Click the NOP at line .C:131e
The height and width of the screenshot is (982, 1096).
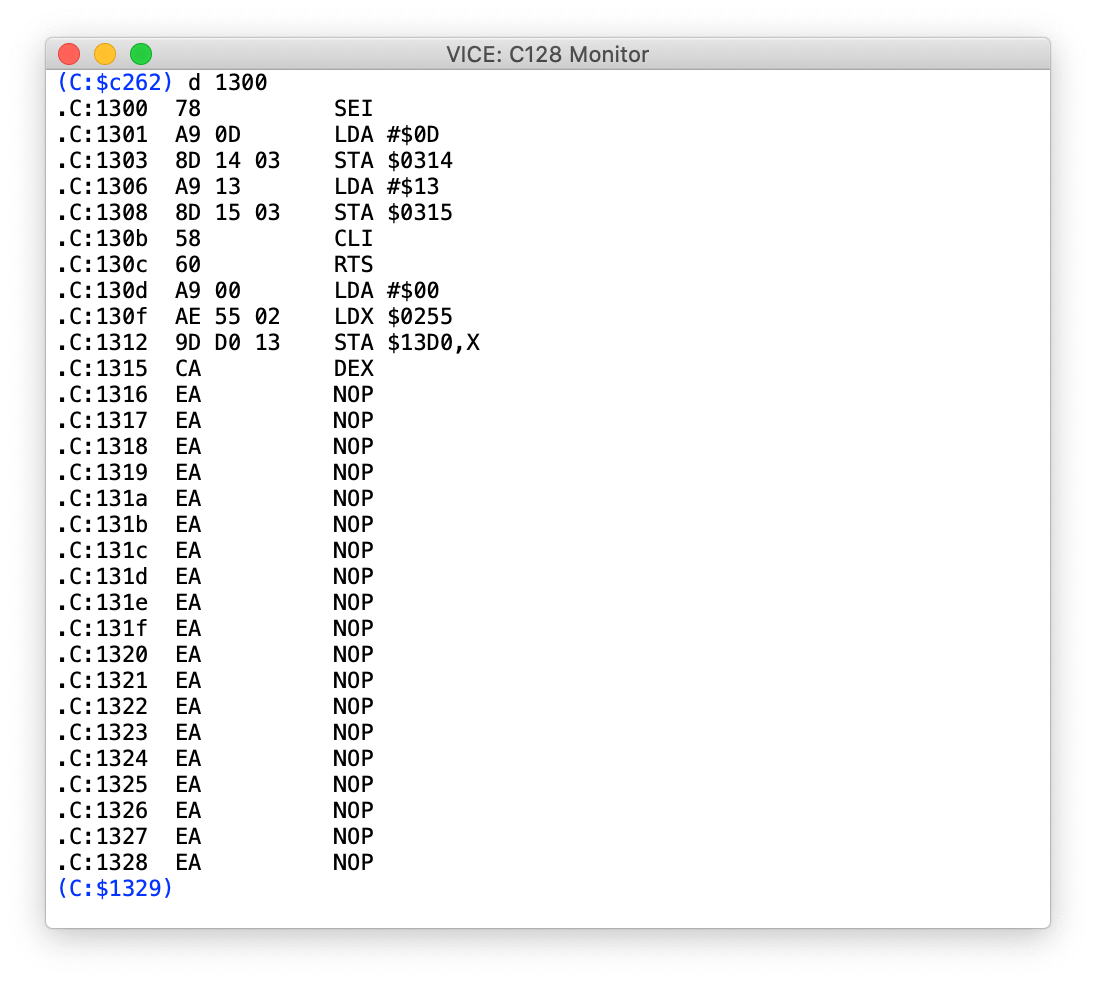coord(353,602)
